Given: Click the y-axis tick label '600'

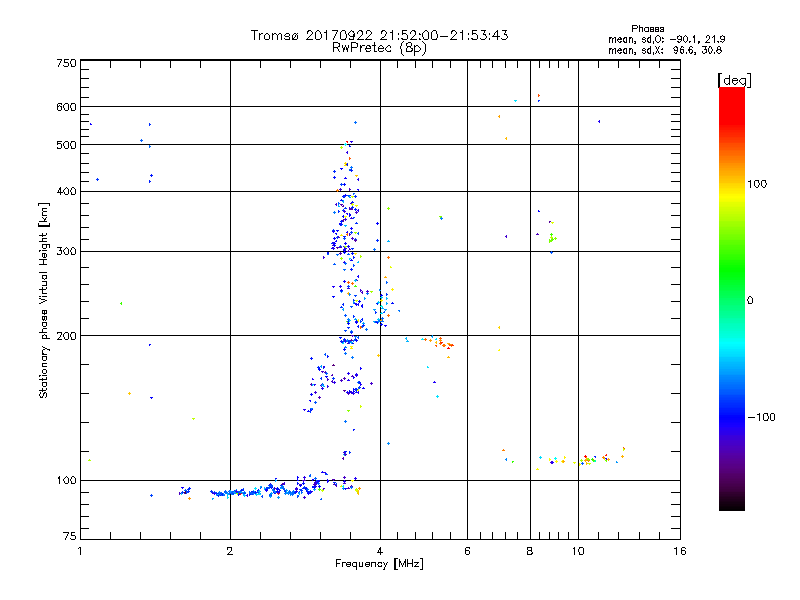Looking at the screenshot, I should tap(66, 107).
